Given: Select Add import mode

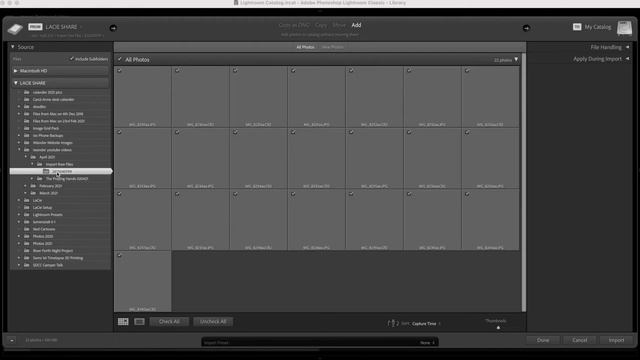Looking at the screenshot, I should (356, 25).
